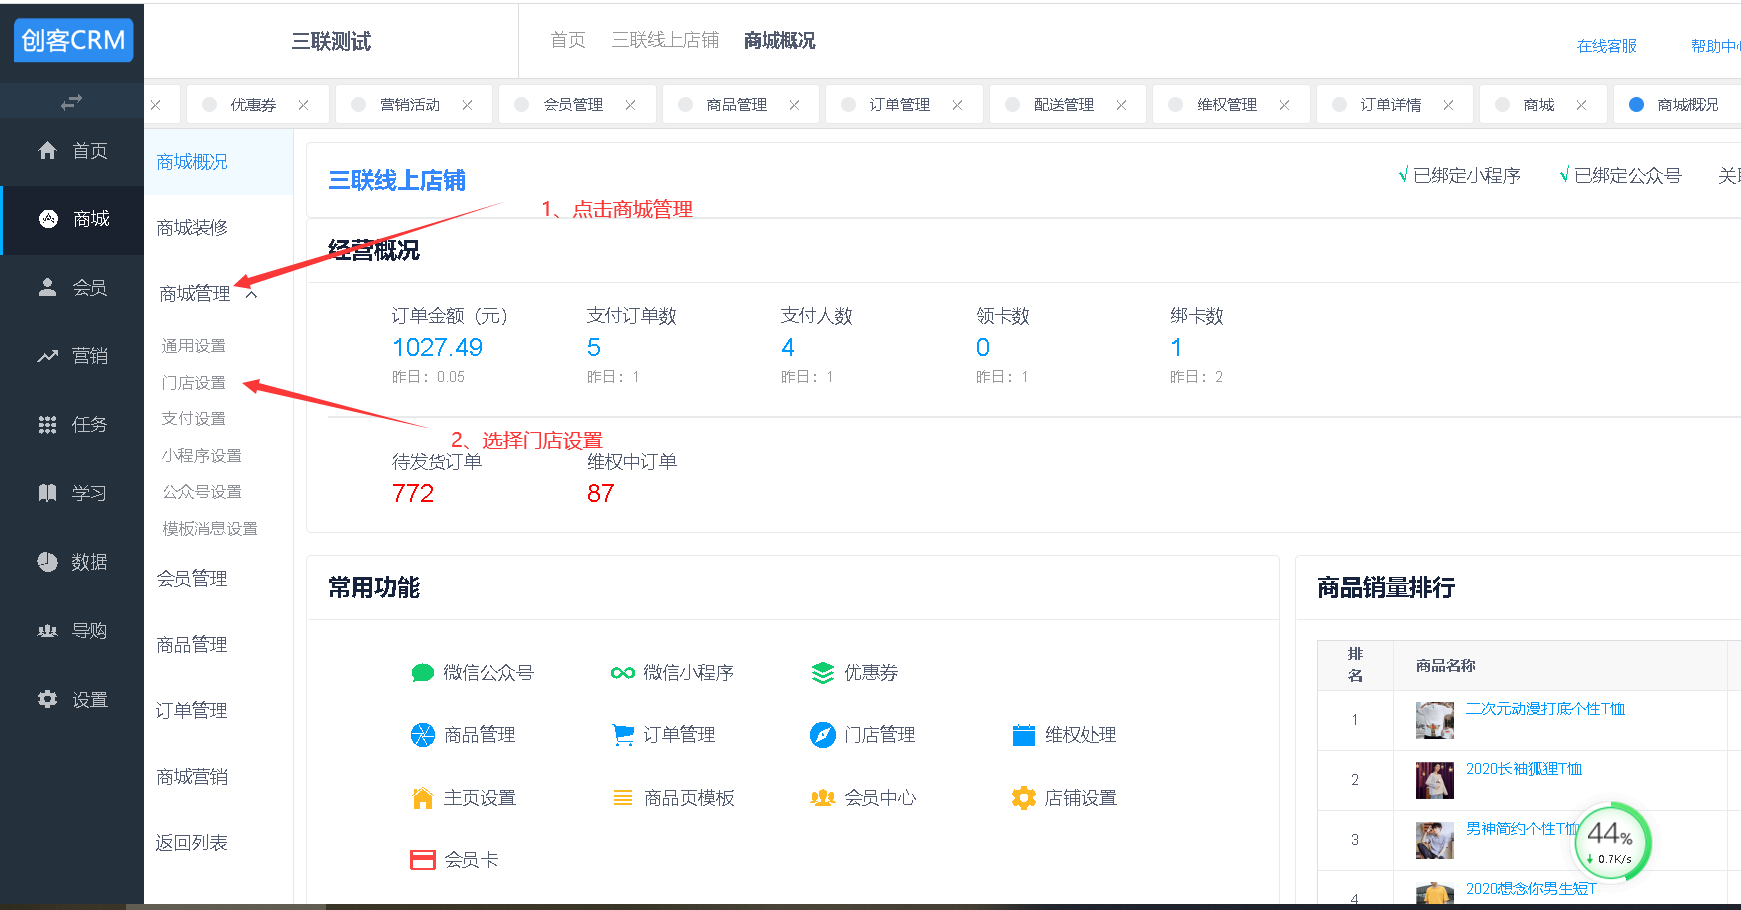Click the 维权处理 calendar icon
1741x910 pixels.
(x=1024, y=735)
